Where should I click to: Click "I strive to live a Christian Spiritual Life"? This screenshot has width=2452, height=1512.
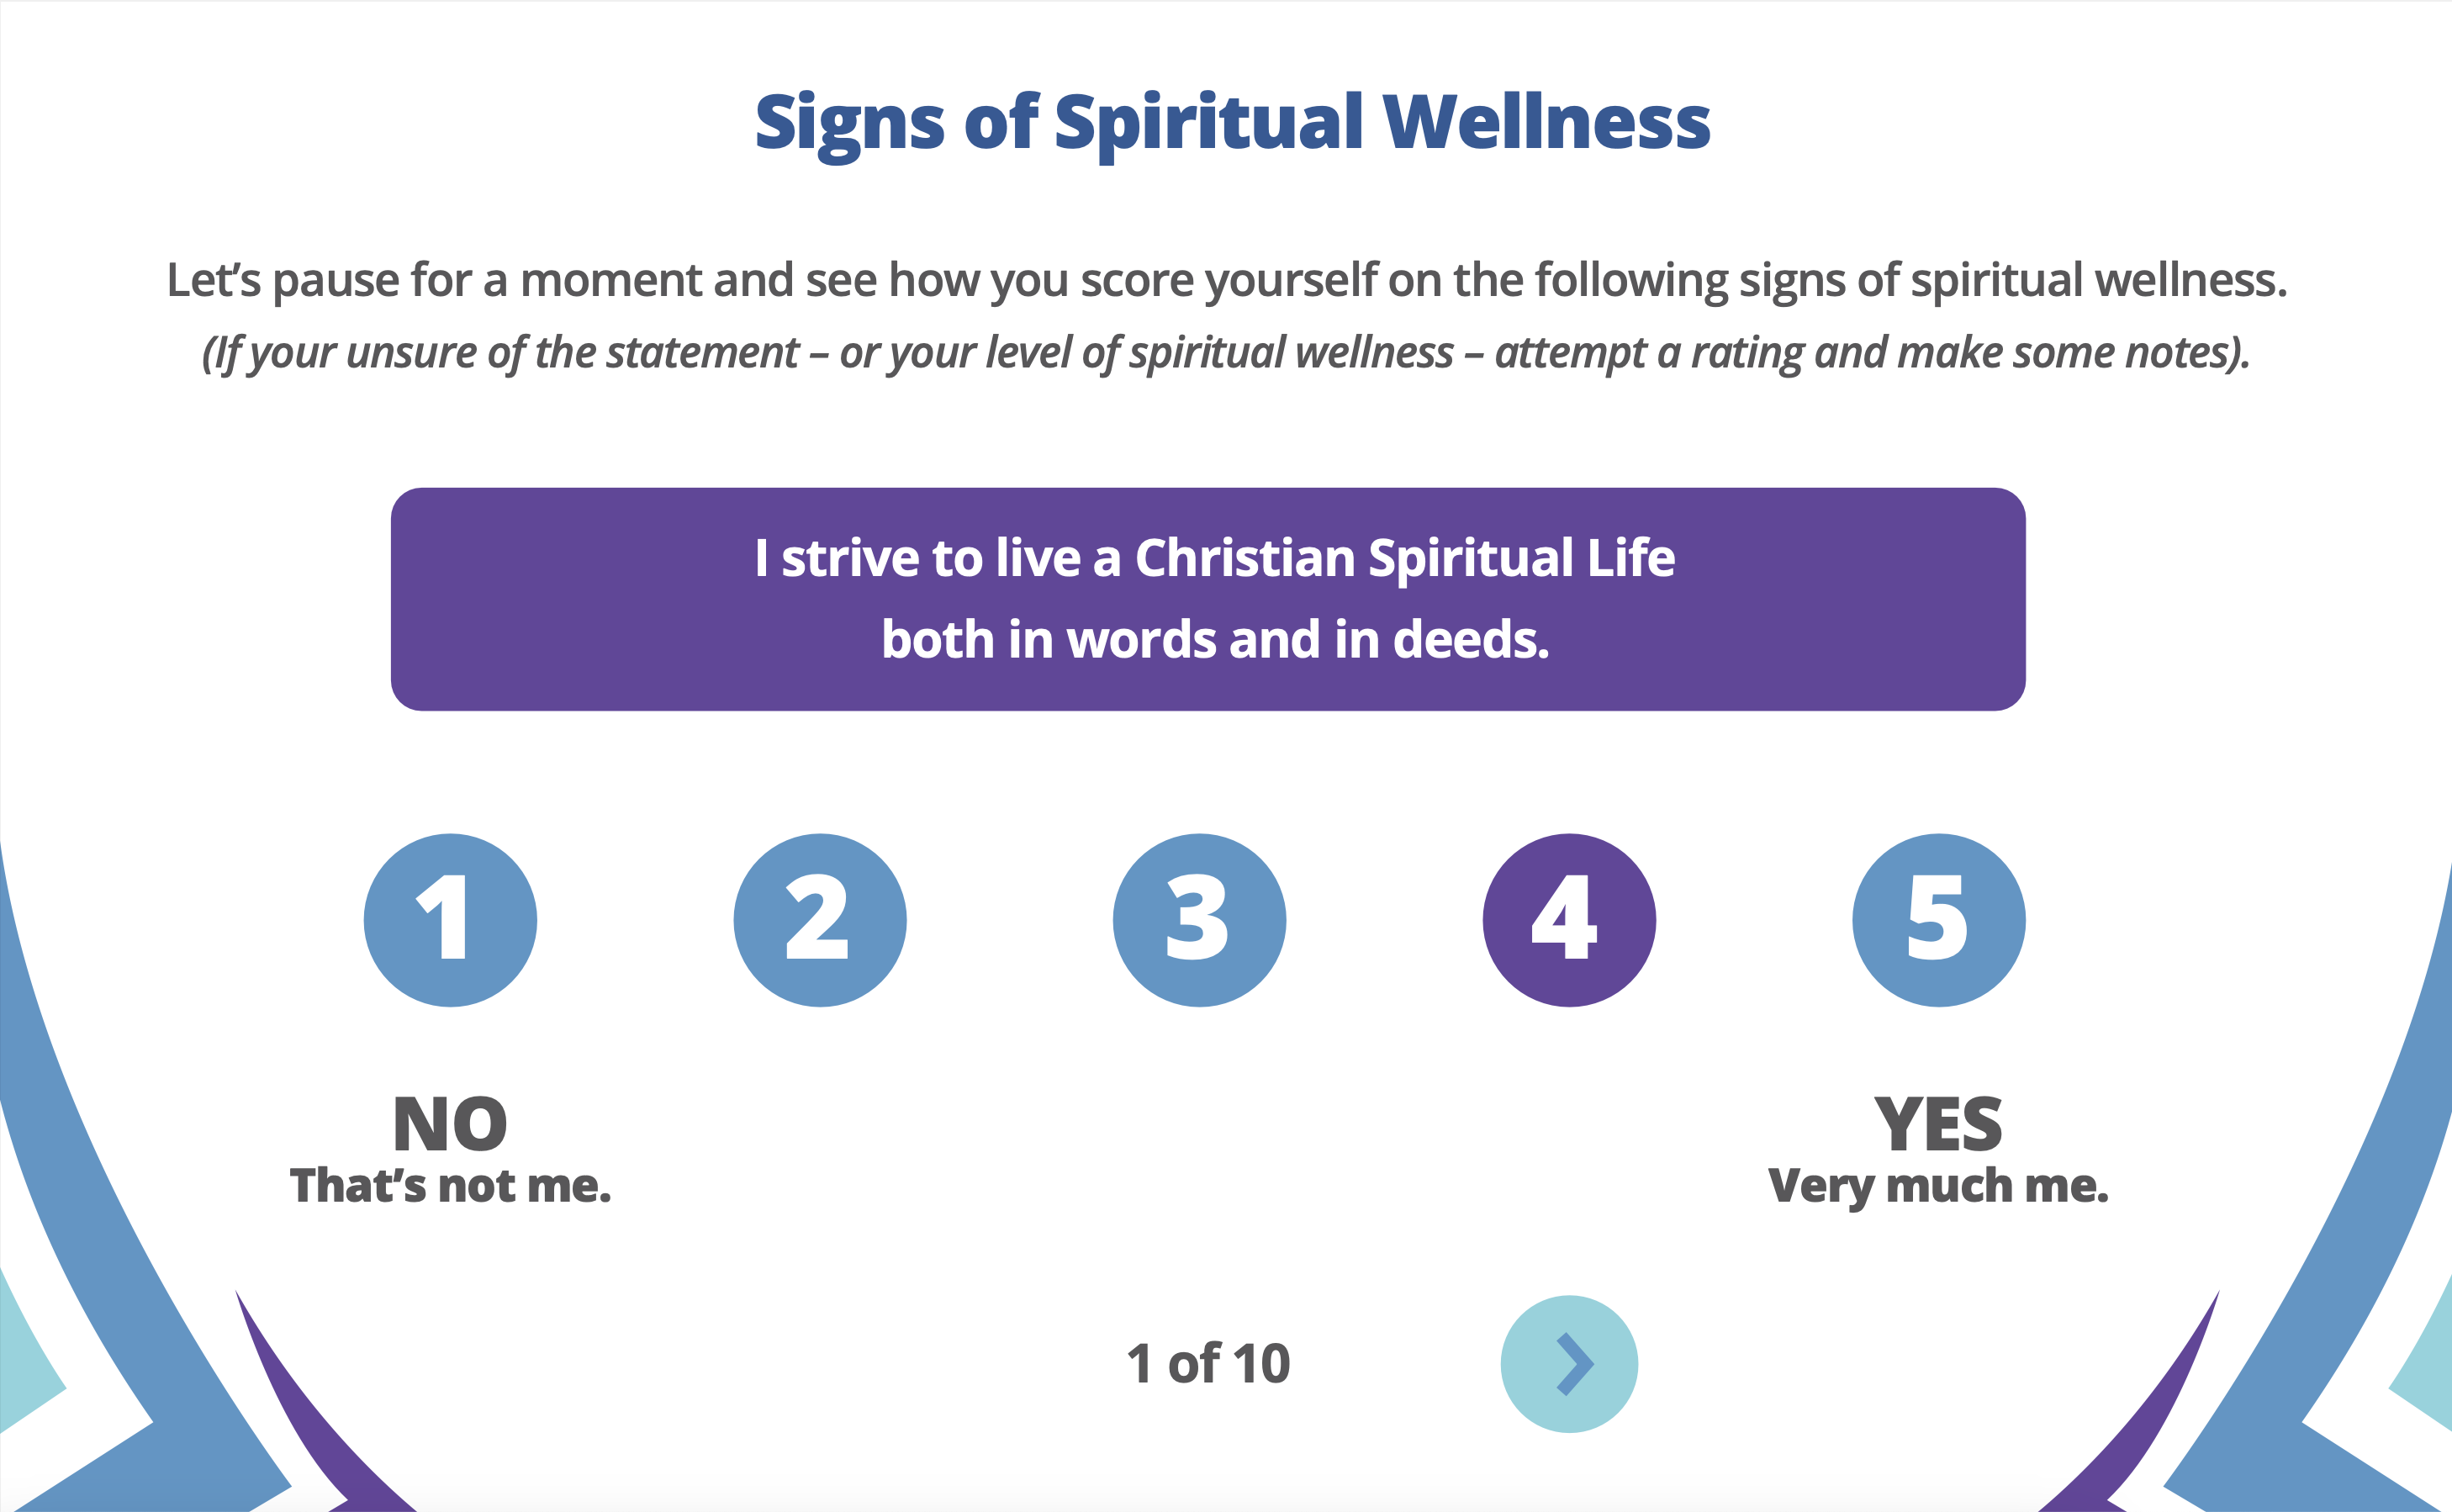1214,558
